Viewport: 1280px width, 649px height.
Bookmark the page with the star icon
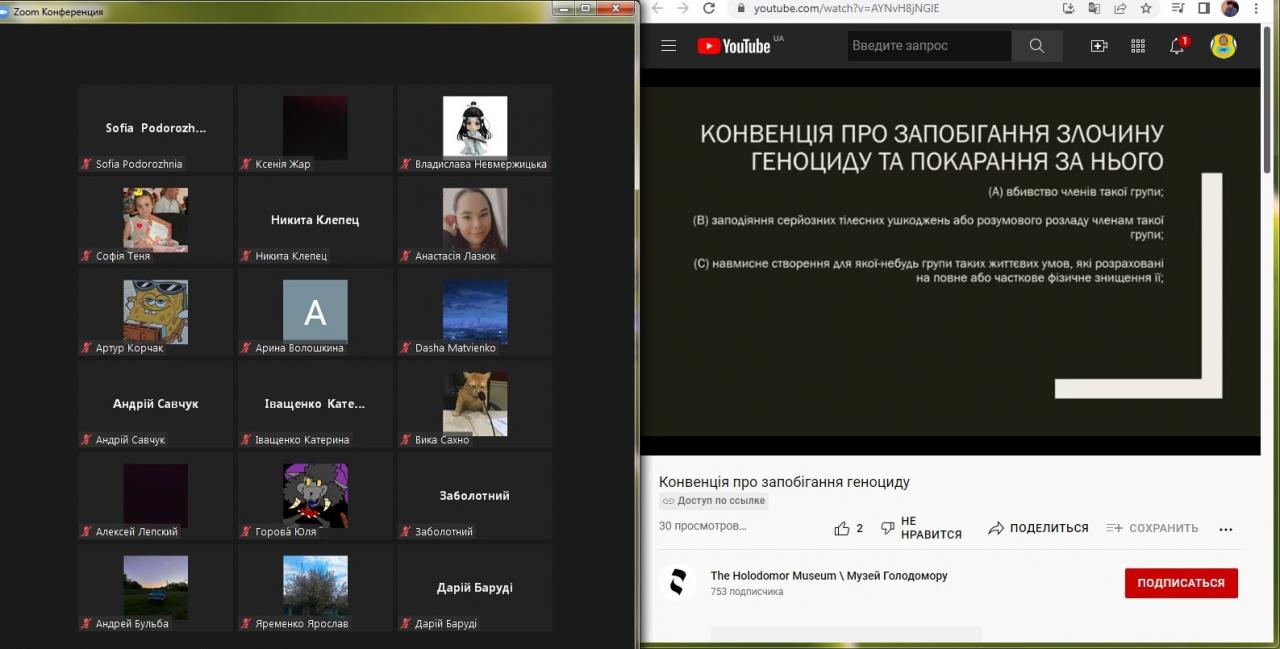coord(1146,8)
